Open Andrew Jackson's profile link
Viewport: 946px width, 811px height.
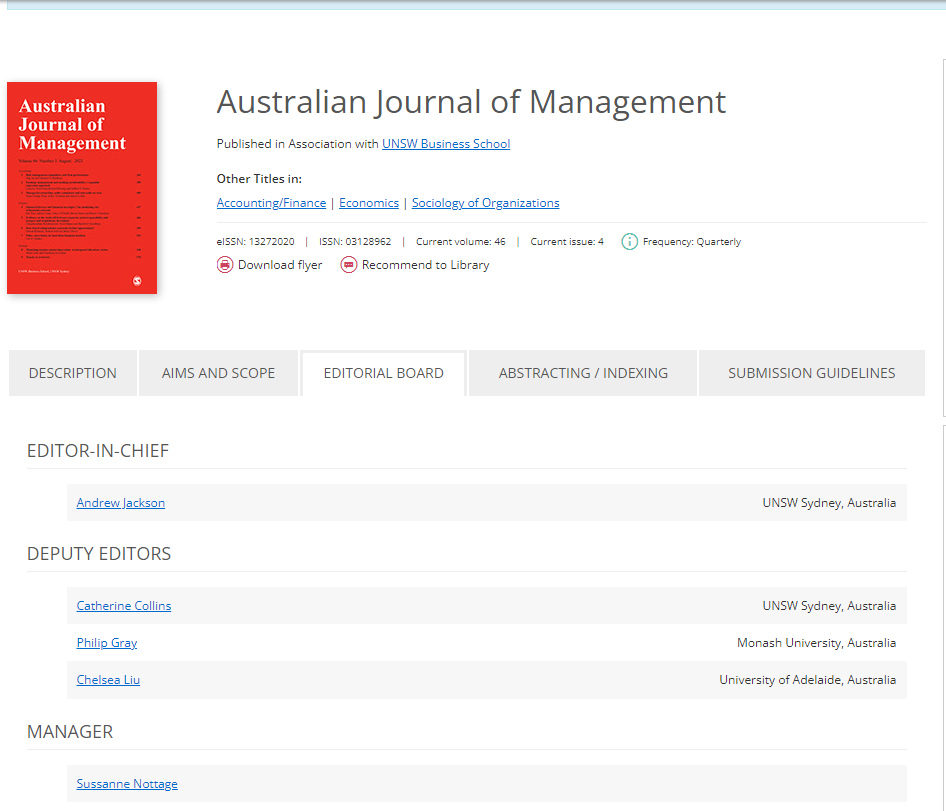[x=121, y=503]
